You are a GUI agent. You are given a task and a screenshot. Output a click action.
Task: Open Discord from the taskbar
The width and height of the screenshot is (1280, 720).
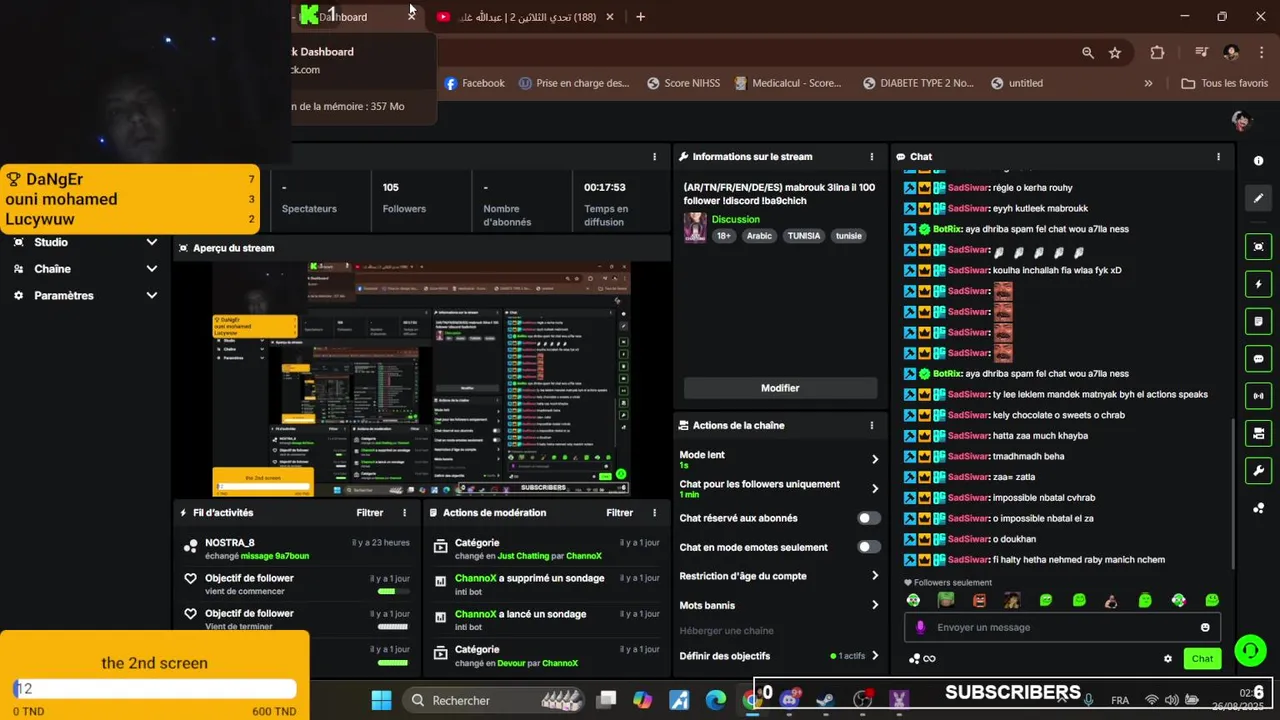pos(789,699)
